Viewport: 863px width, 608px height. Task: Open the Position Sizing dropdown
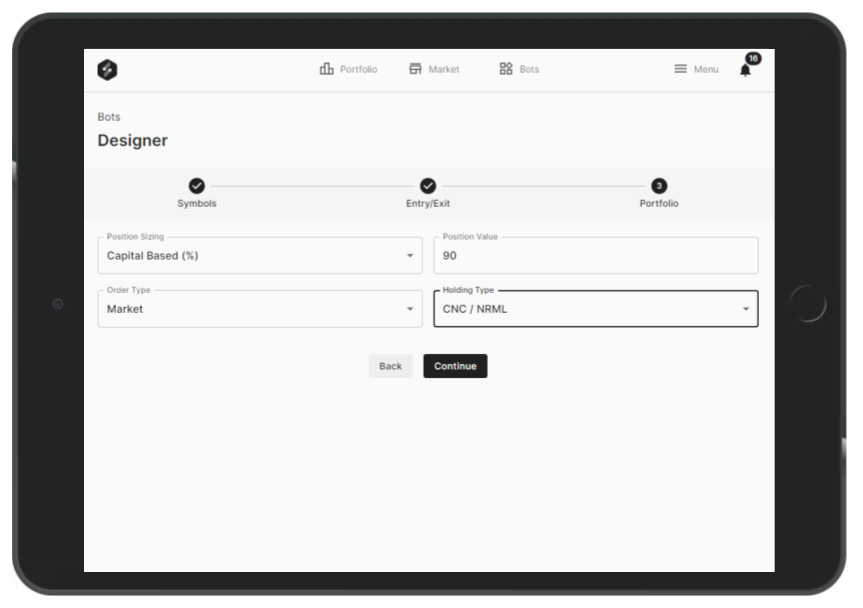(260, 255)
